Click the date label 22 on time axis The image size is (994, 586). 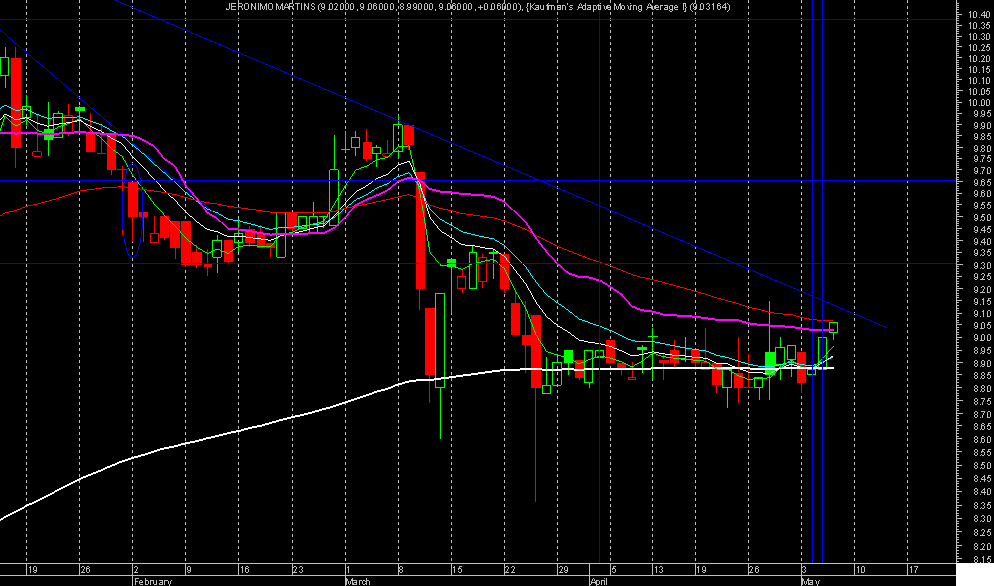[510, 570]
